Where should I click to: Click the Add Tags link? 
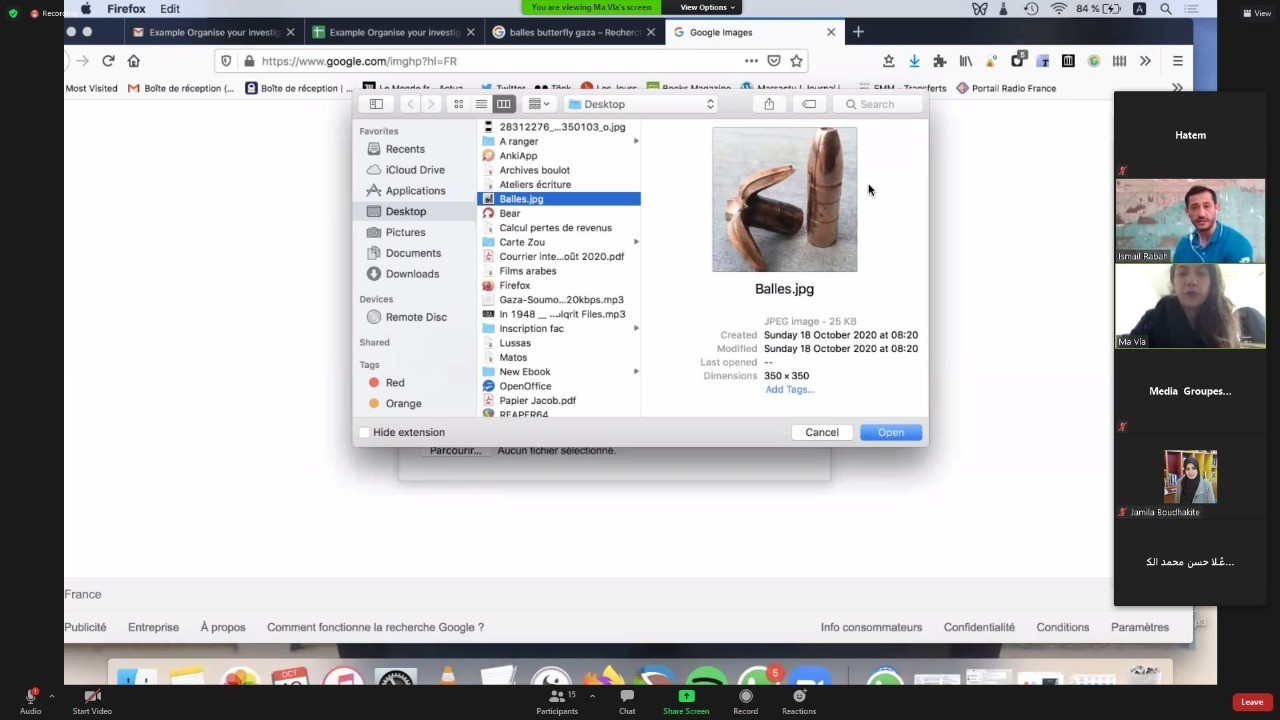(x=790, y=390)
